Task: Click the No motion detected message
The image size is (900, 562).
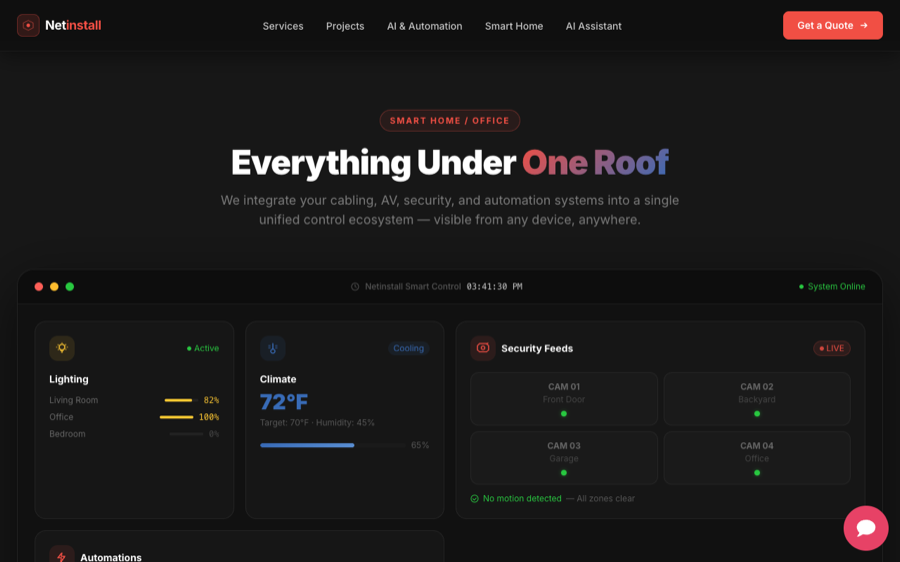Action: (522, 498)
